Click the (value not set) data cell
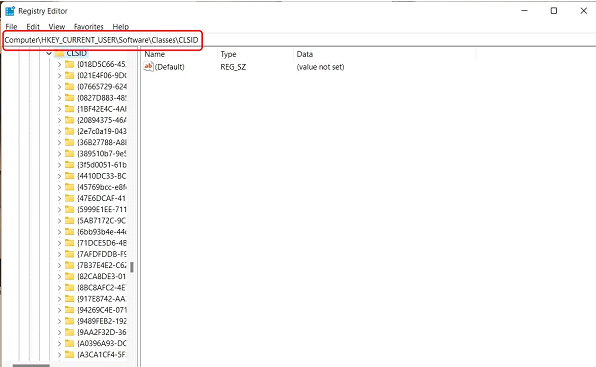Screen dimensions: 596x367 point(320,67)
